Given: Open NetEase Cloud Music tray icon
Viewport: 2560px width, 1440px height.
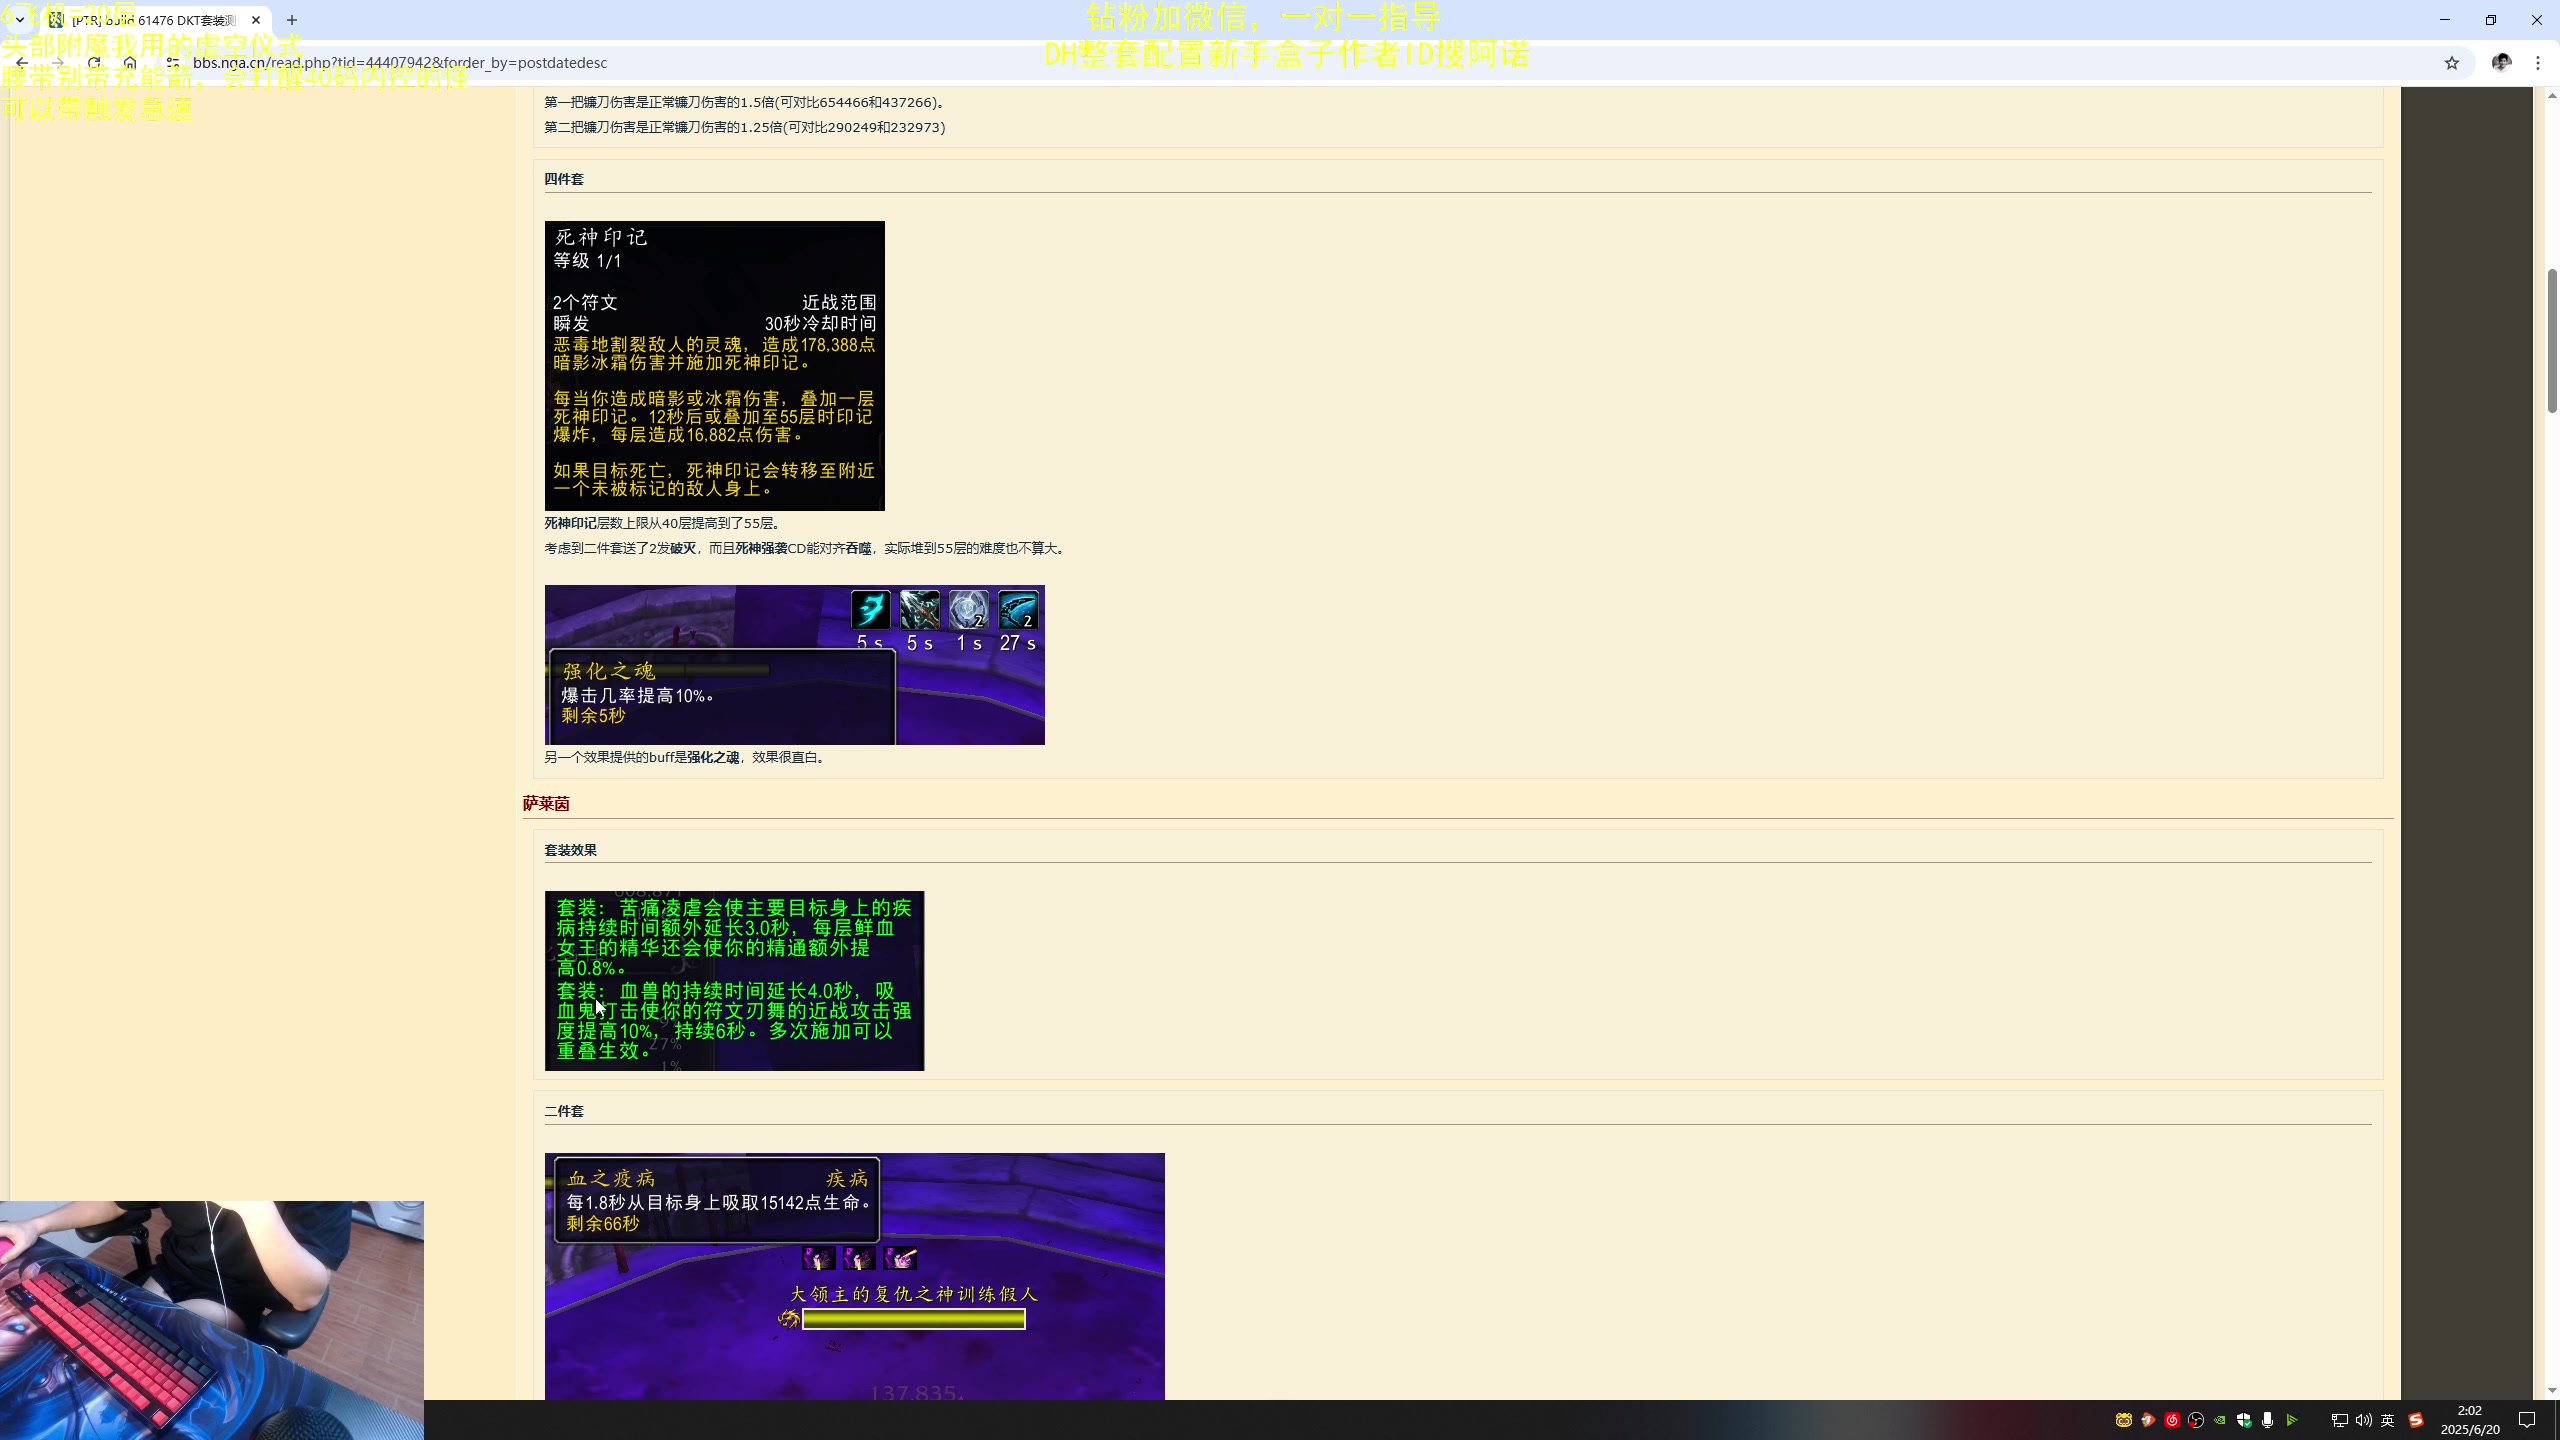Looking at the screenshot, I should (x=2172, y=1420).
